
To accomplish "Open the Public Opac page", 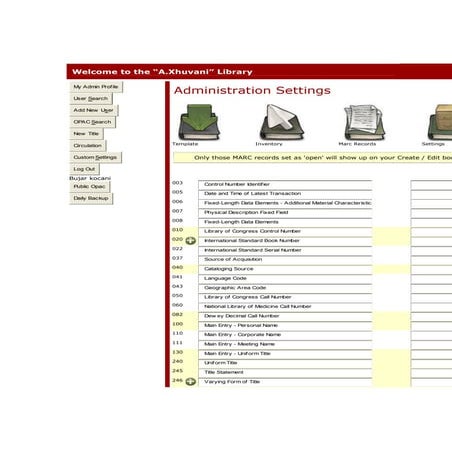I will pyautogui.click(x=90, y=187).
